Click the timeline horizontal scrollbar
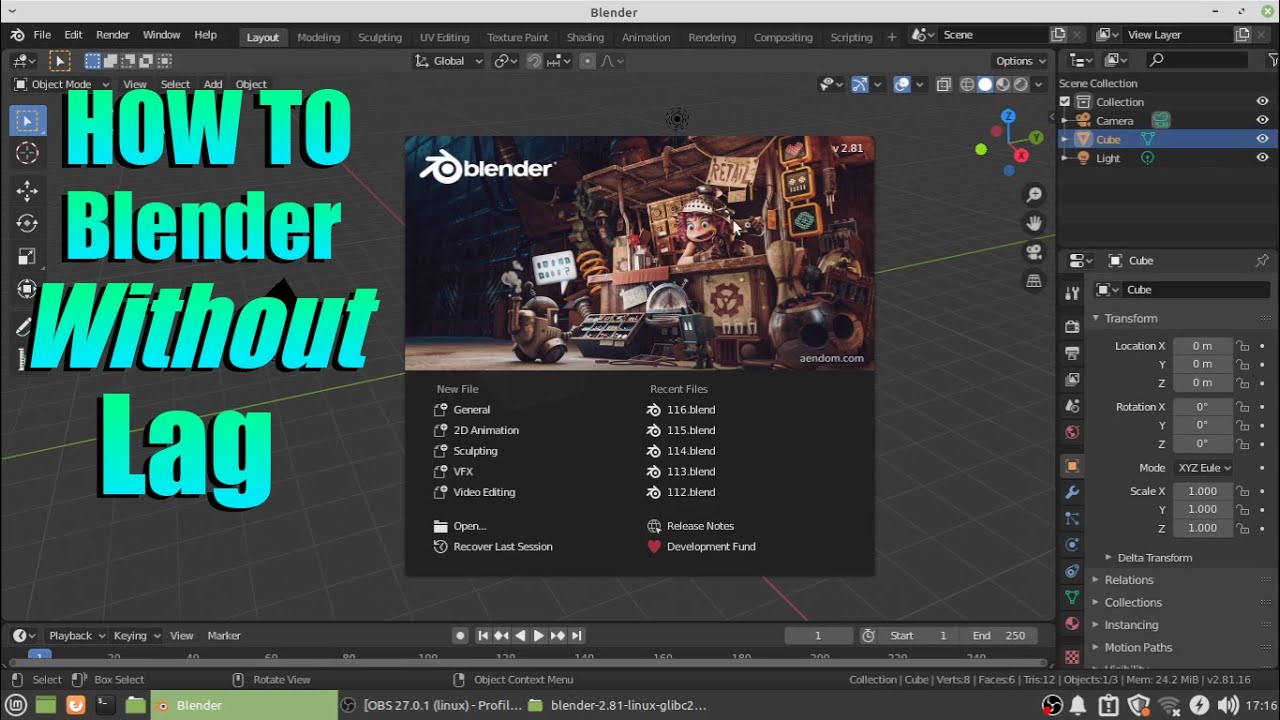 tap(528, 663)
